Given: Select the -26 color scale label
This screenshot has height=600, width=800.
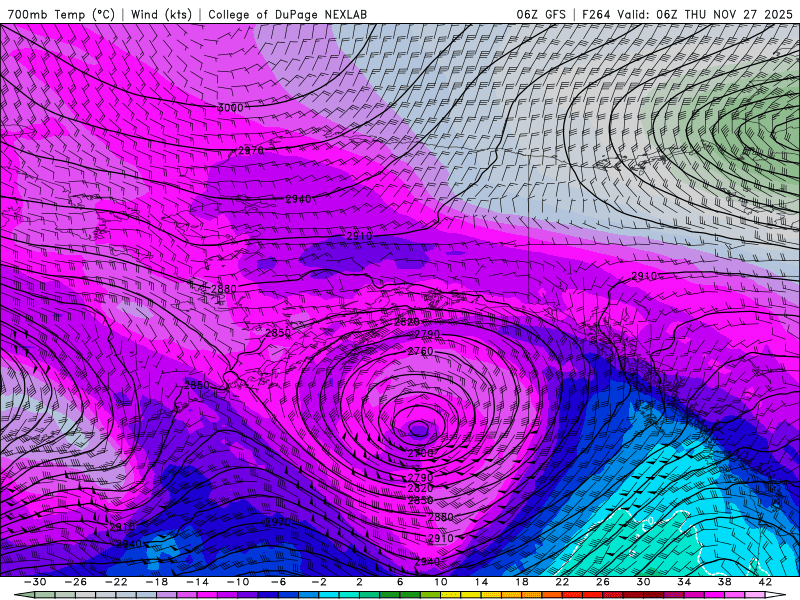Looking at the screenshot, I should coord(76,582).
